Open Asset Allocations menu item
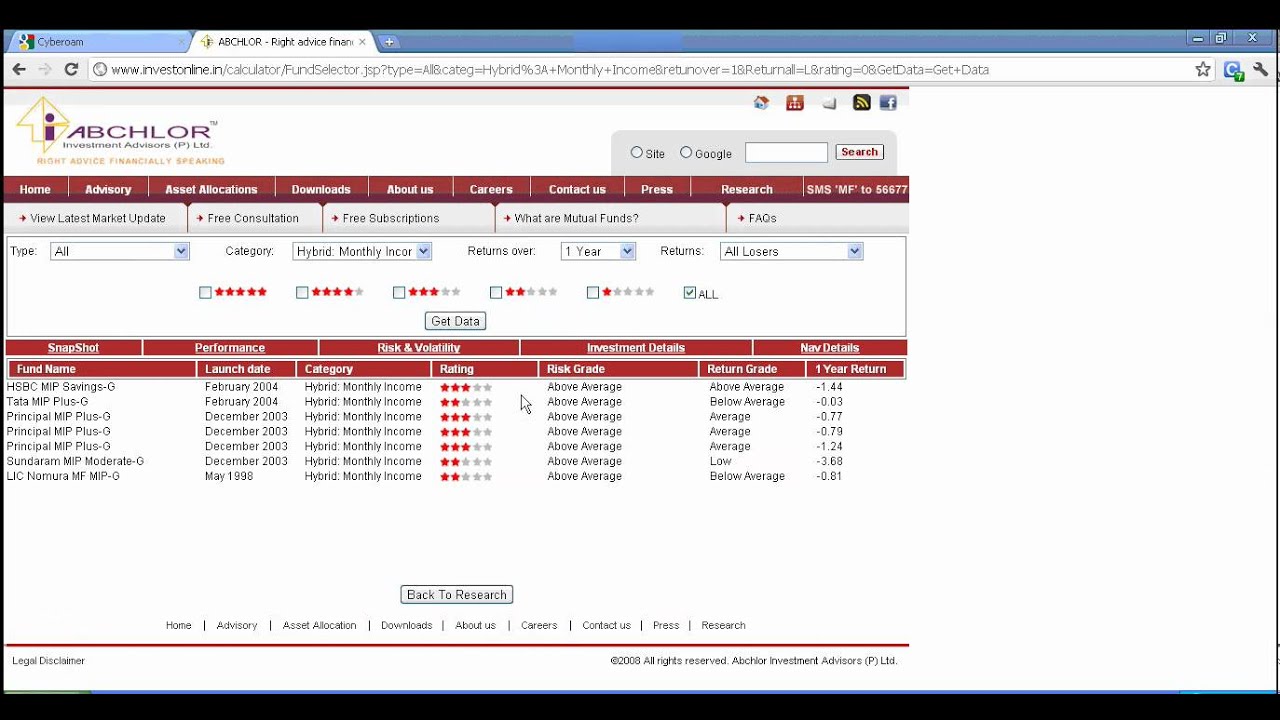The image size is (1280, 720). coord(211,189)
